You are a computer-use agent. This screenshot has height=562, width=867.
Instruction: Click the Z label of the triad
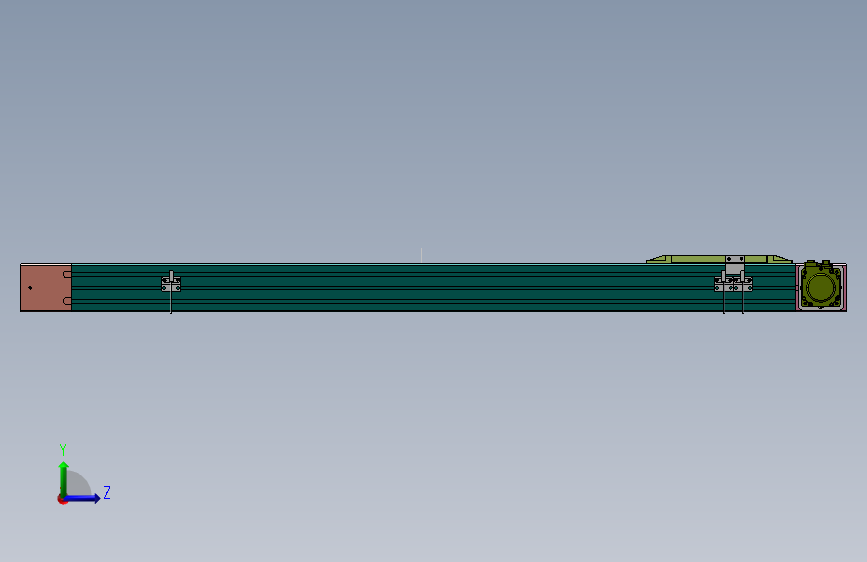click(x=107, y=492)
